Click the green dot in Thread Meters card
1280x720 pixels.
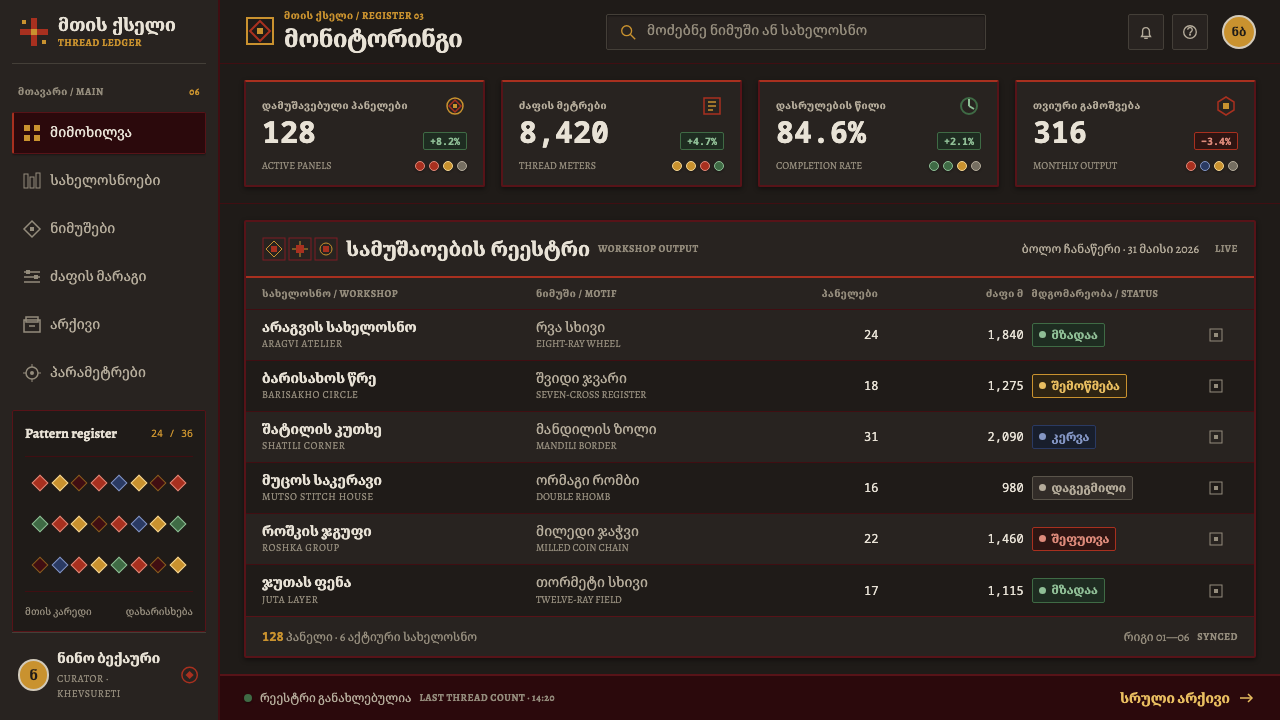[x=719, y=166]
